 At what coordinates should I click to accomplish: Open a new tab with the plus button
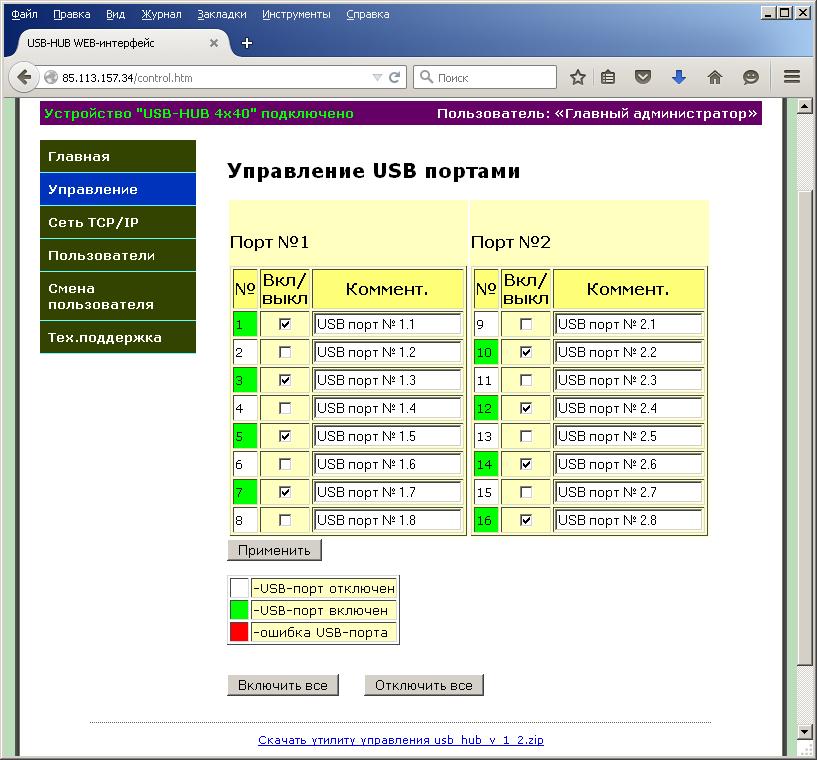(247, 43)
